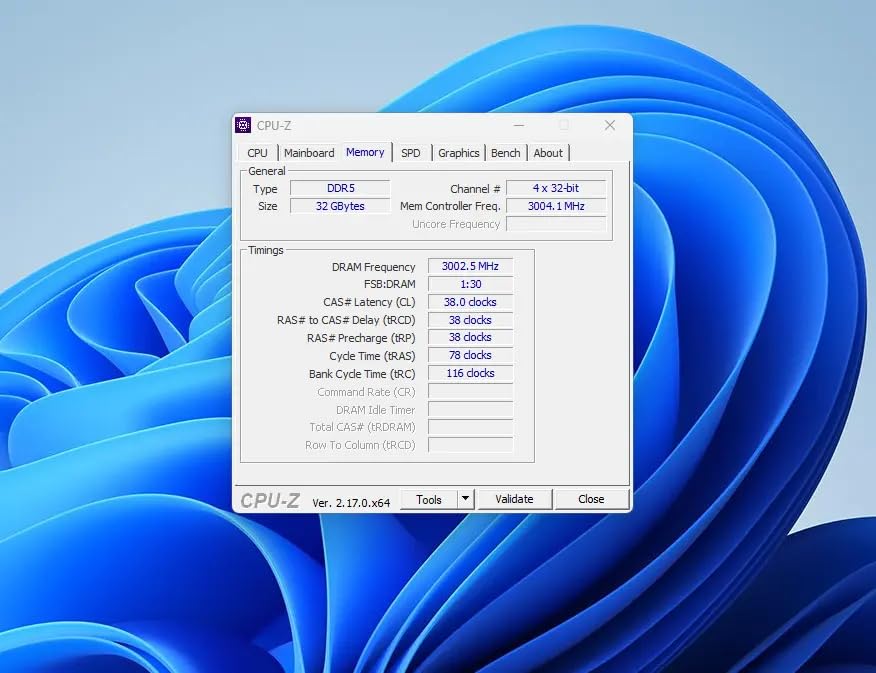Click the Bank Cycle Time (tRC) label
Viewport: 876px width, 673px height.
(362, 374)
